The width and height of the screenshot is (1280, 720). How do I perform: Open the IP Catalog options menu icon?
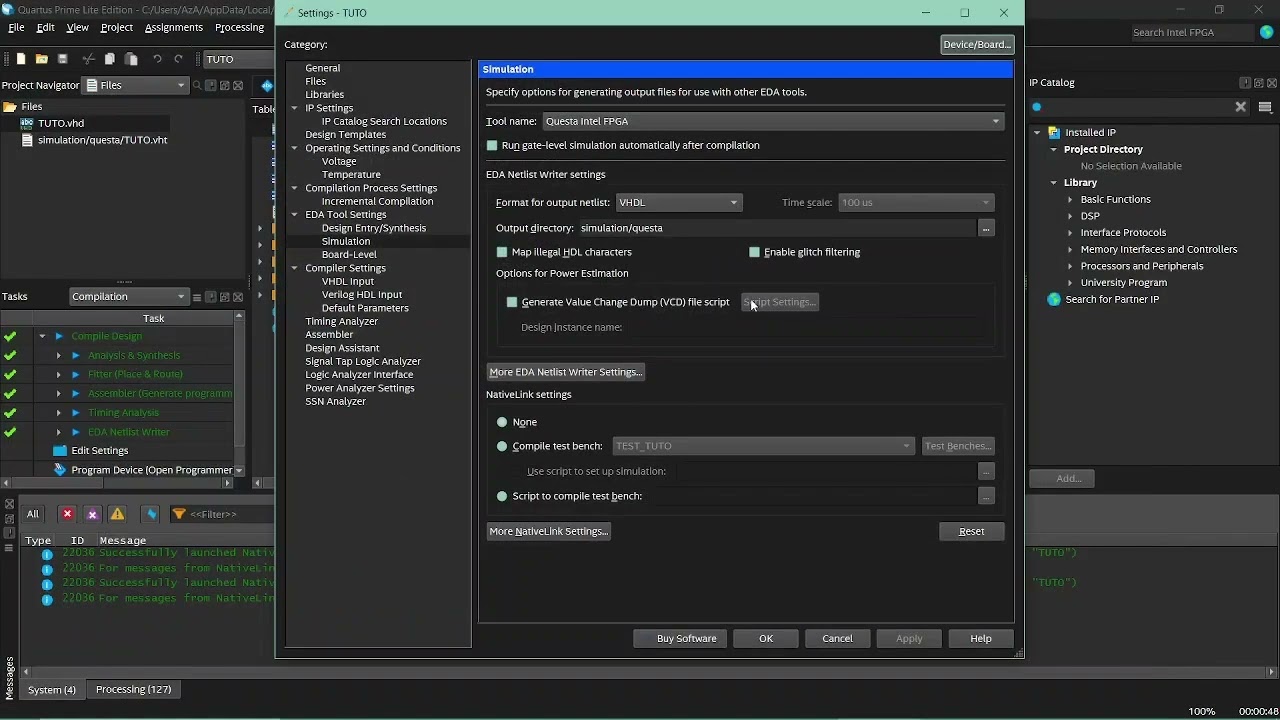pos(1265,107)
